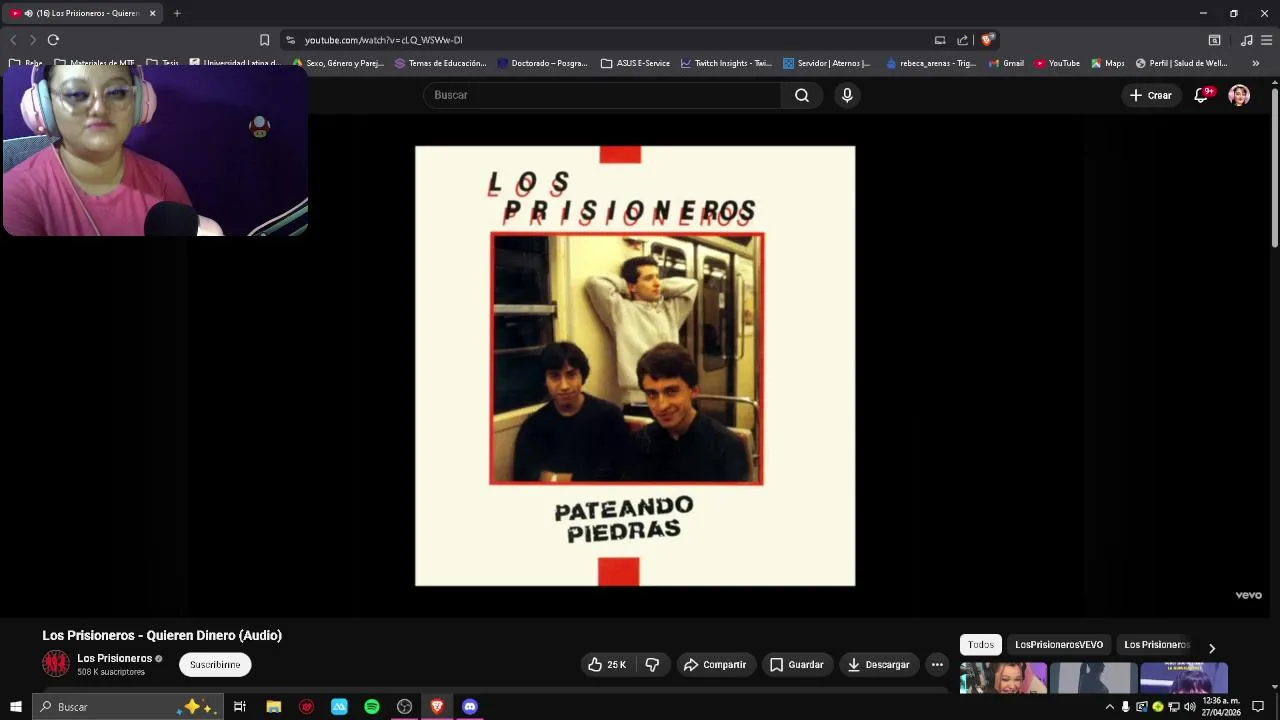1280x720 pixels.
Task: Open the browser hamburger menu
Action: [1266, 40]
